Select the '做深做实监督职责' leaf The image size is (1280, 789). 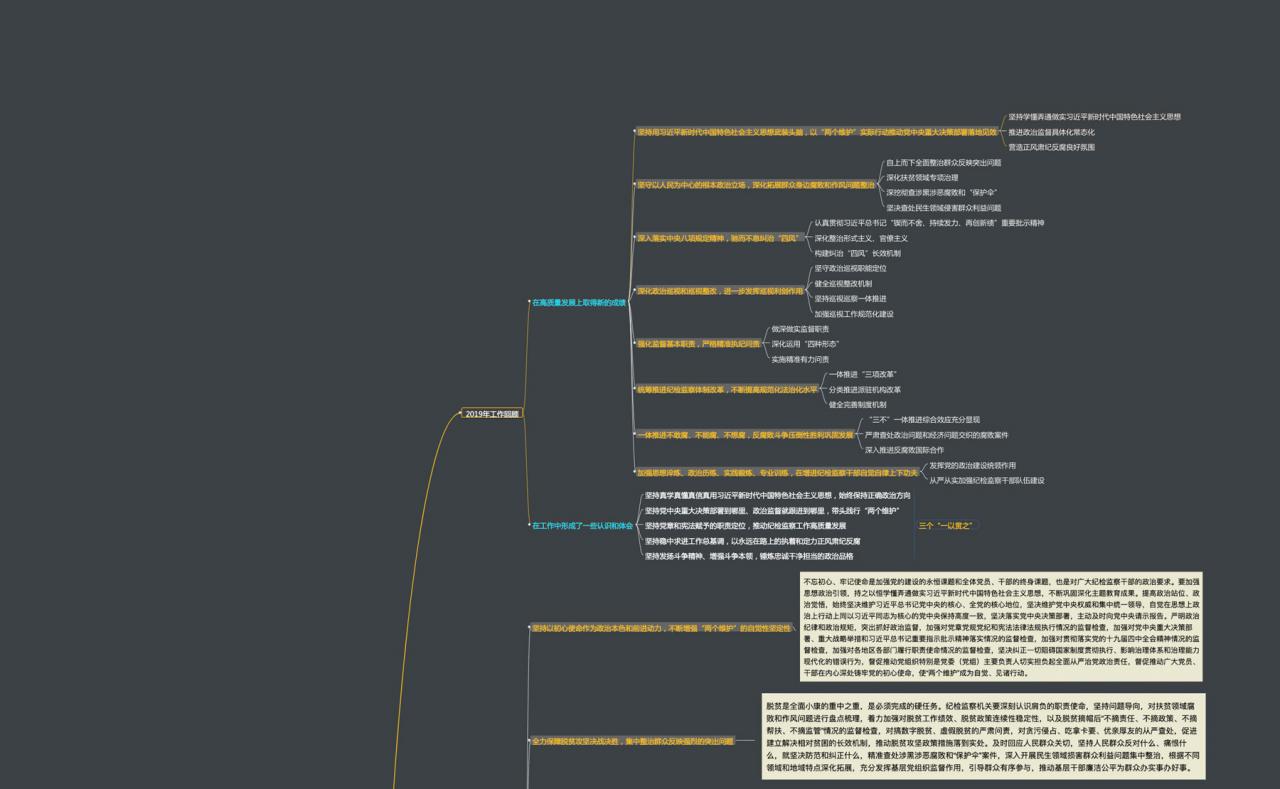click(x=800, y=329)
